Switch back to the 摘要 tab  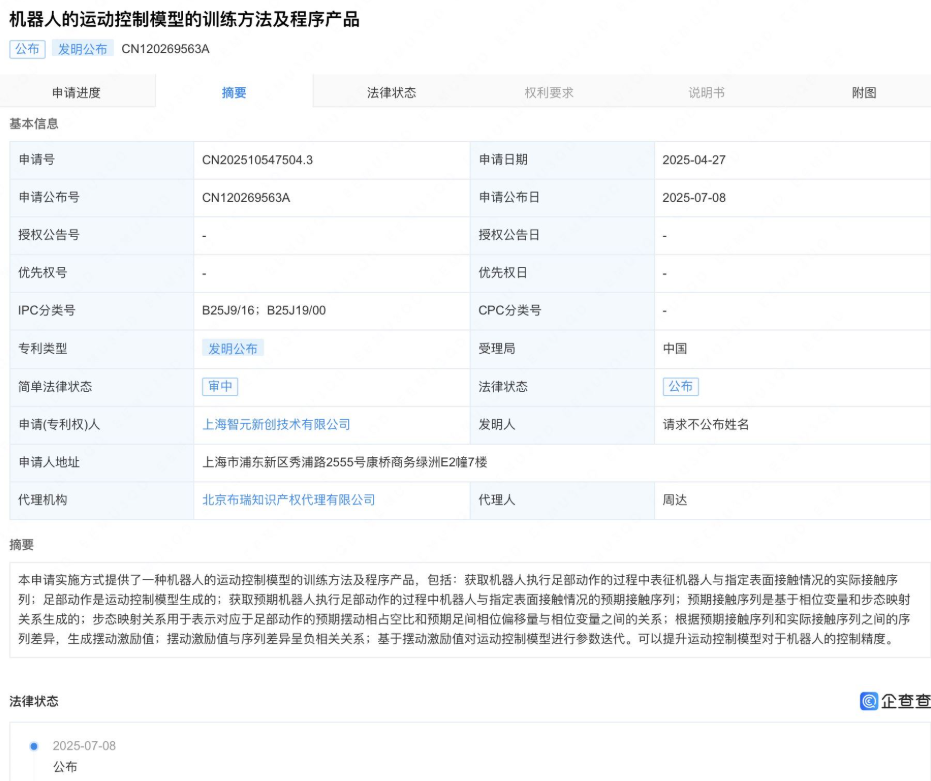tap(235, 90)
